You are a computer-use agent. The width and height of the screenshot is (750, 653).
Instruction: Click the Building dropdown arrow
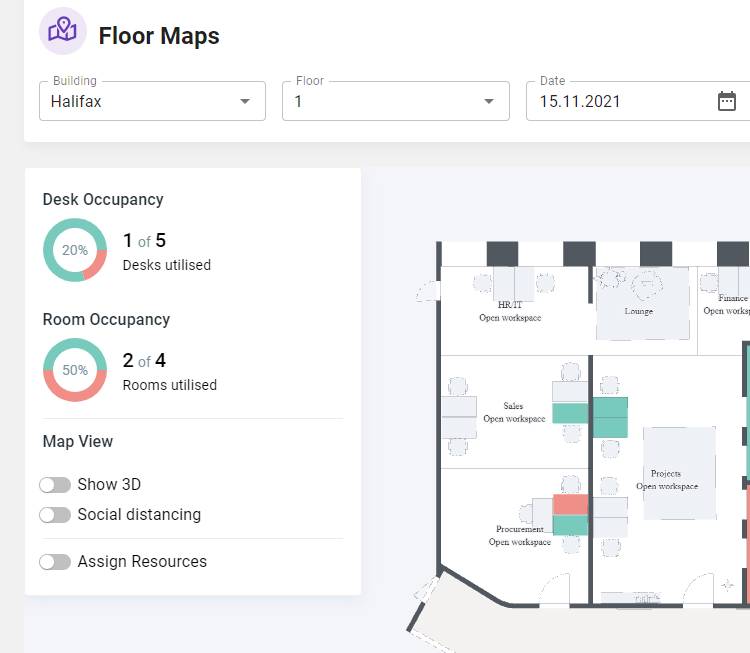(245, 101)
